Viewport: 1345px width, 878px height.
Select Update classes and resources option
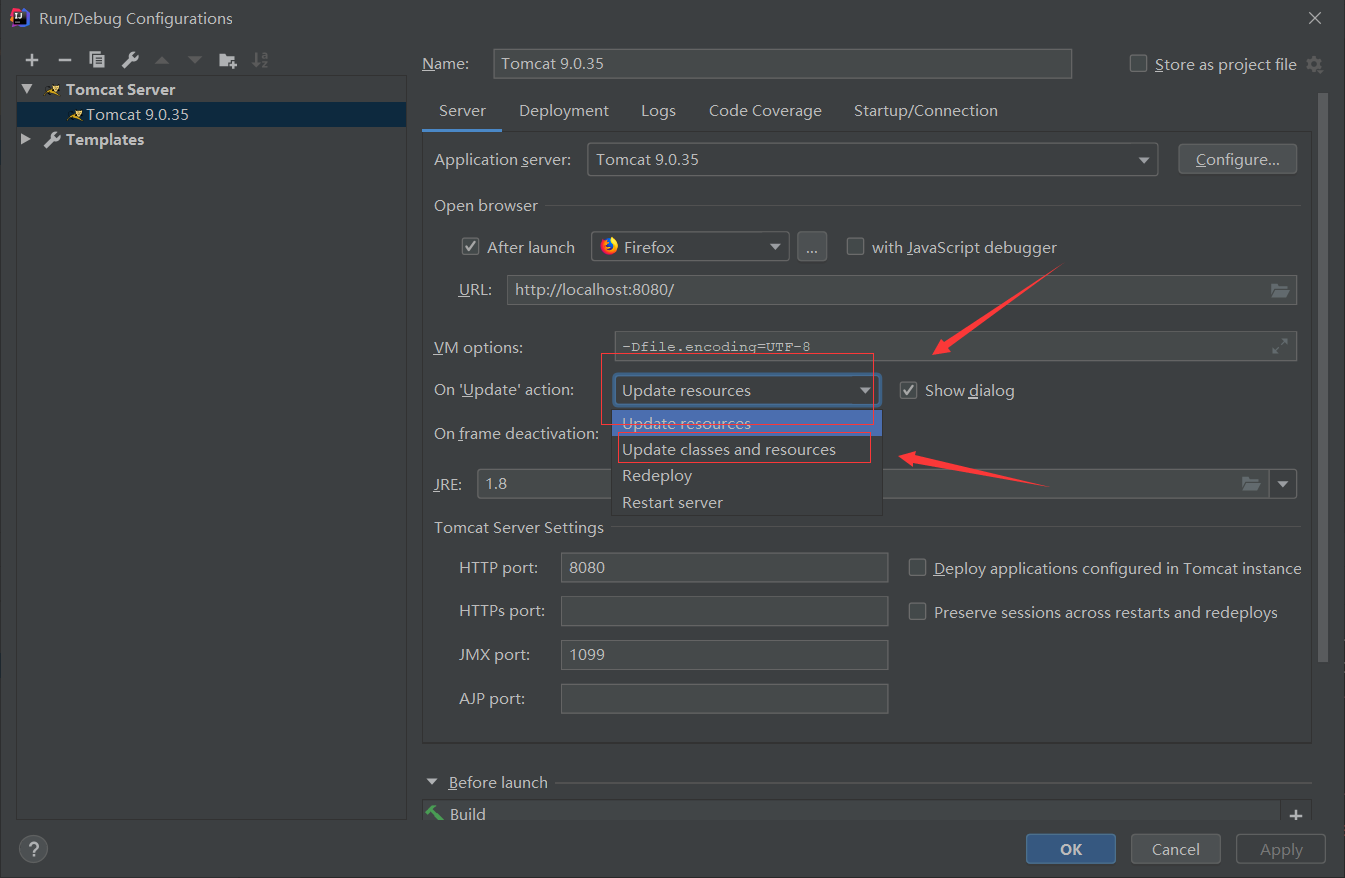coord(747,450)
